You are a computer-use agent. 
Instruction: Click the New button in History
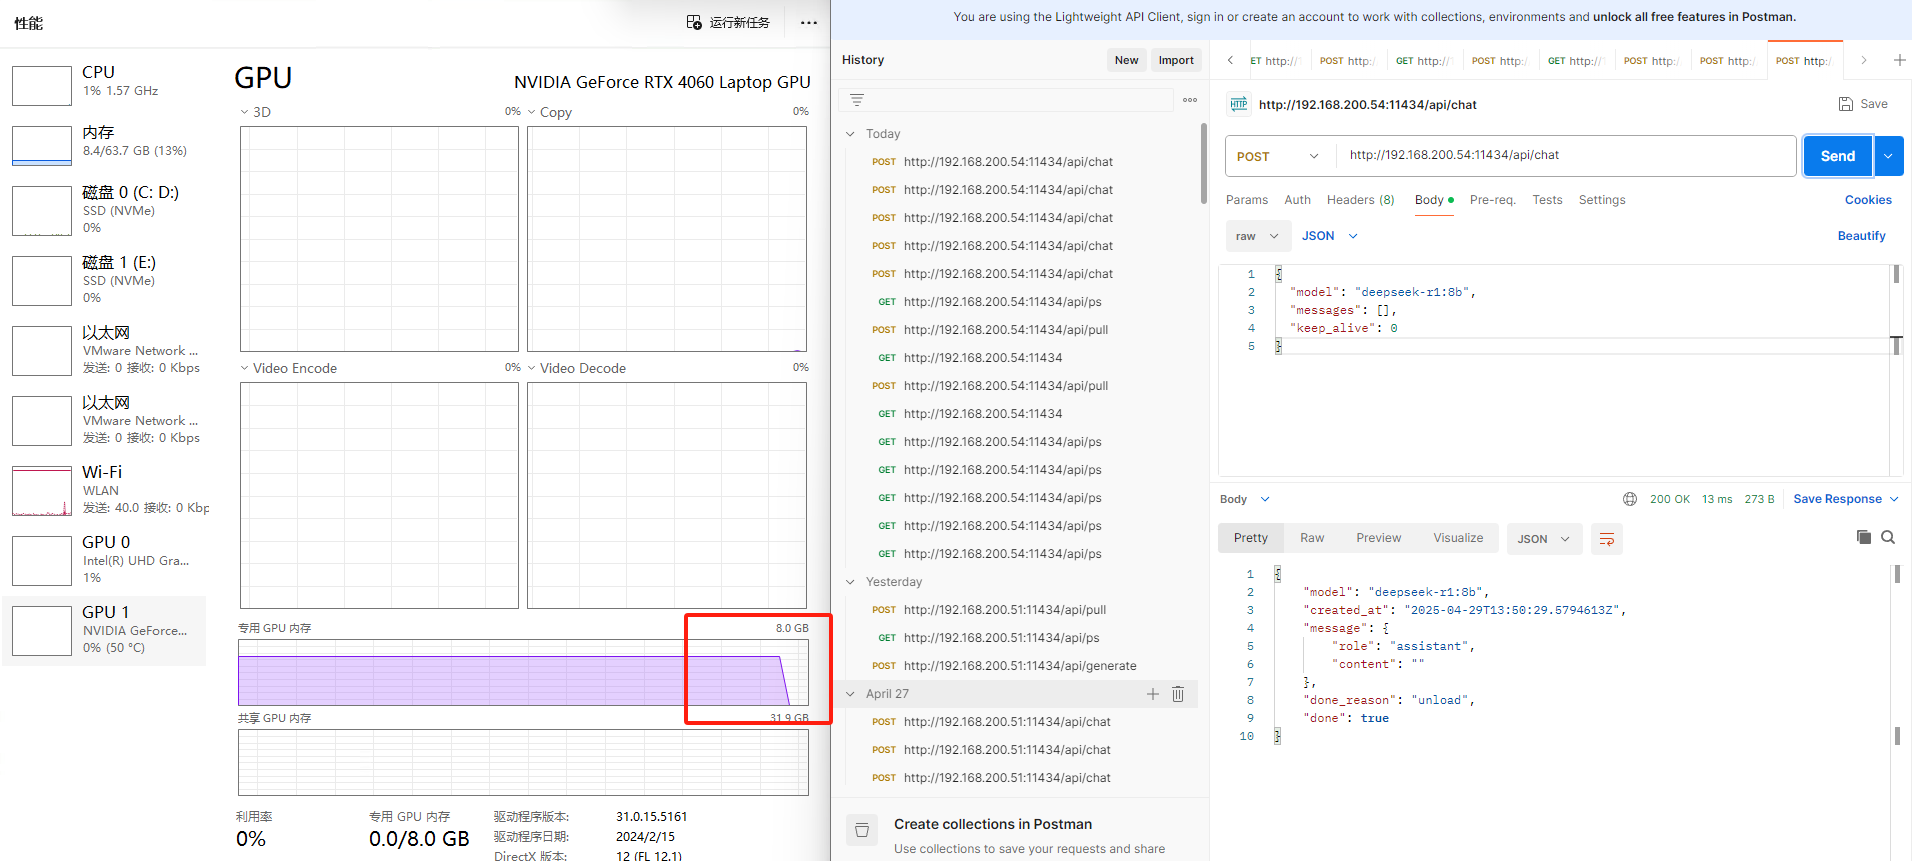[1126, 60]
